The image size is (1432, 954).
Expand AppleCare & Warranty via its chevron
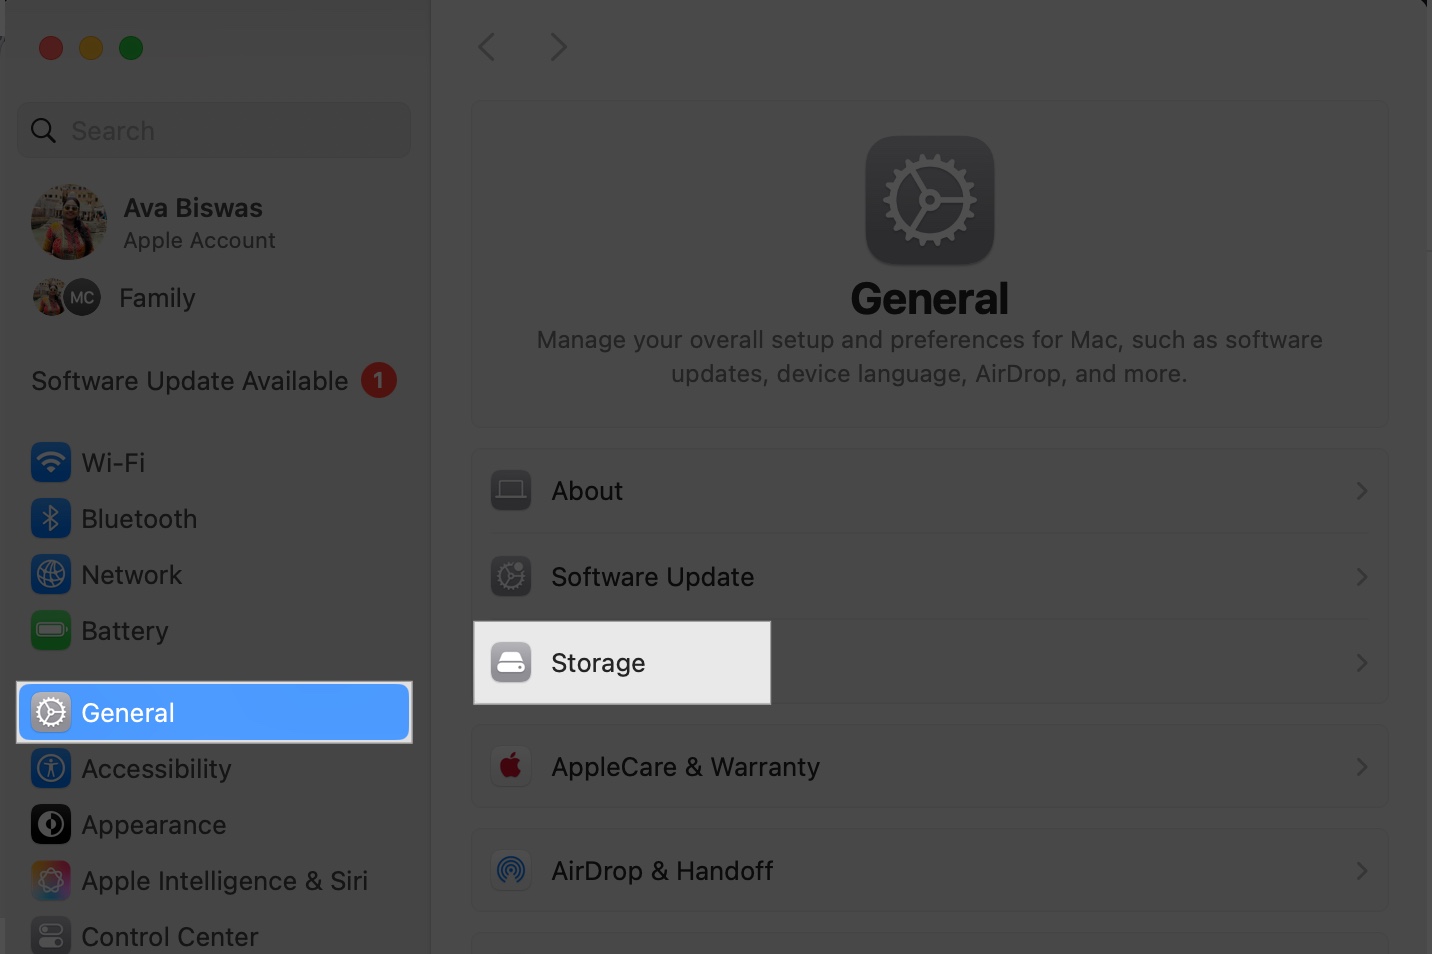pos(1361,766)
